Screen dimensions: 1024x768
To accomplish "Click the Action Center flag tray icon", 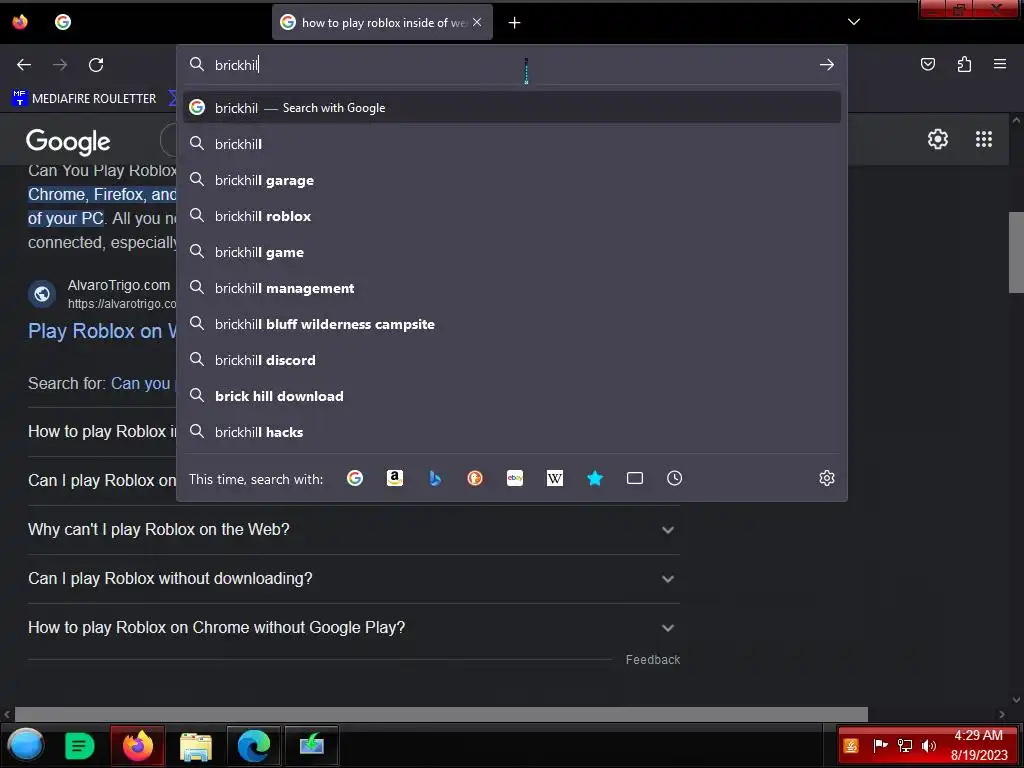I will click(x=880, y=745).
